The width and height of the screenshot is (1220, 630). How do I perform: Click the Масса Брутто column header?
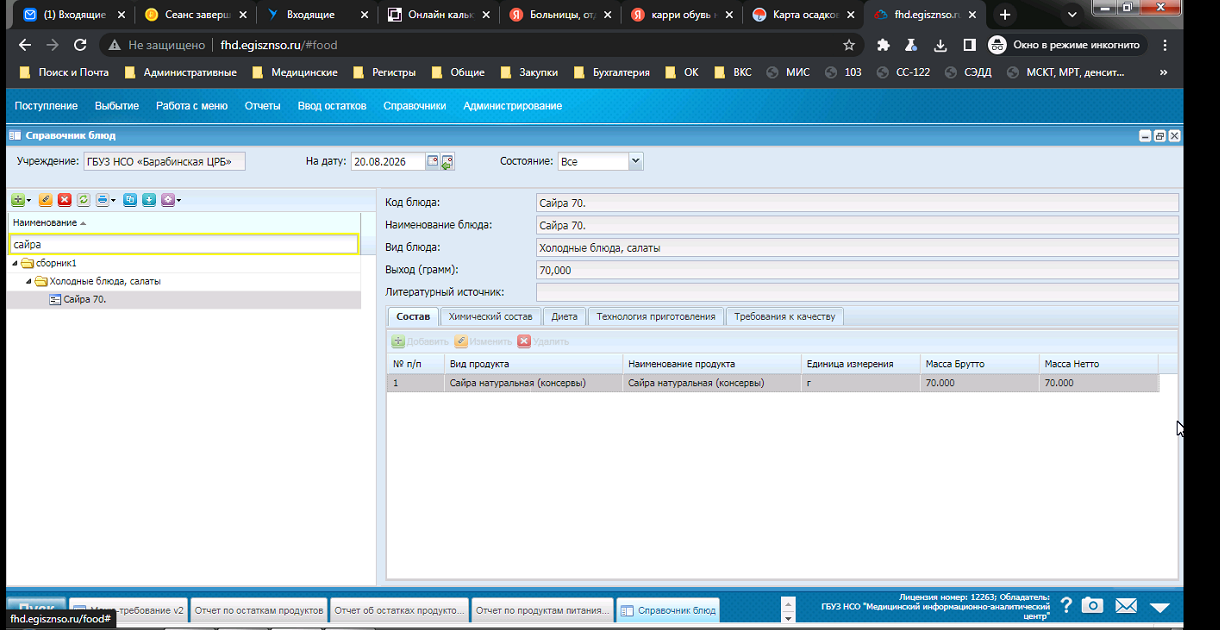pos(979,364)
